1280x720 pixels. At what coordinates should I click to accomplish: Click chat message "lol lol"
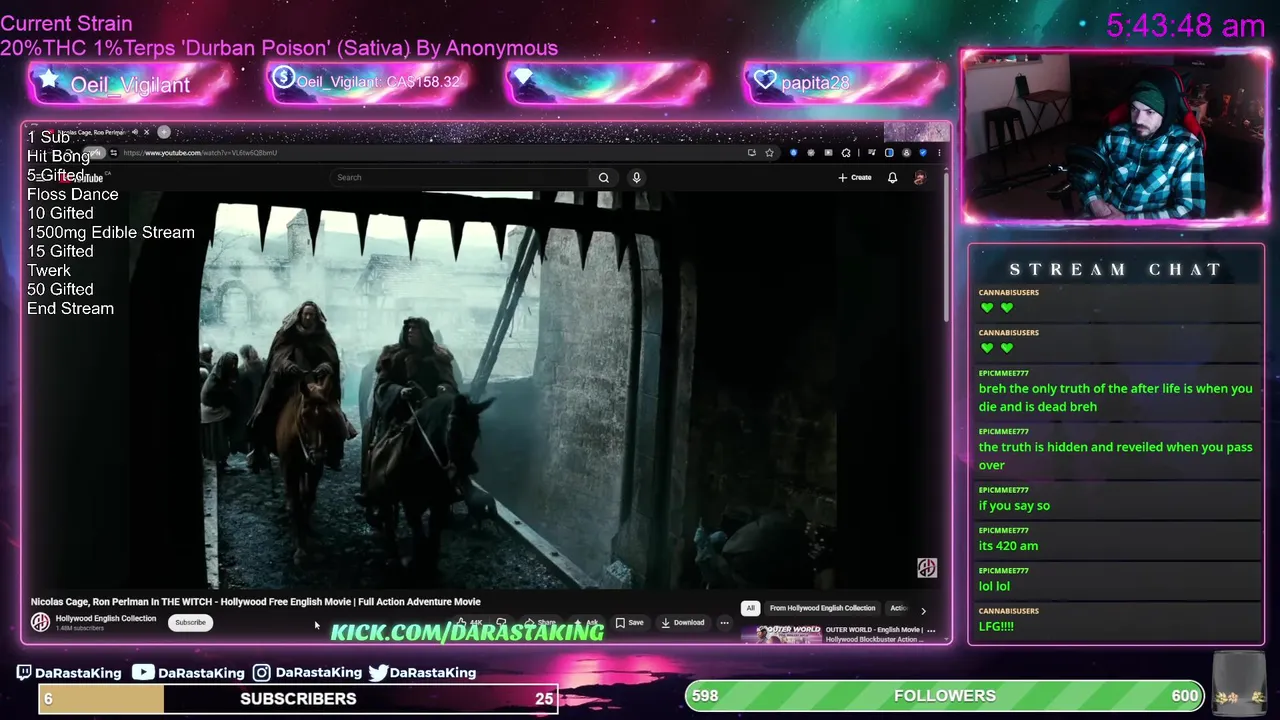click(994, 586)
